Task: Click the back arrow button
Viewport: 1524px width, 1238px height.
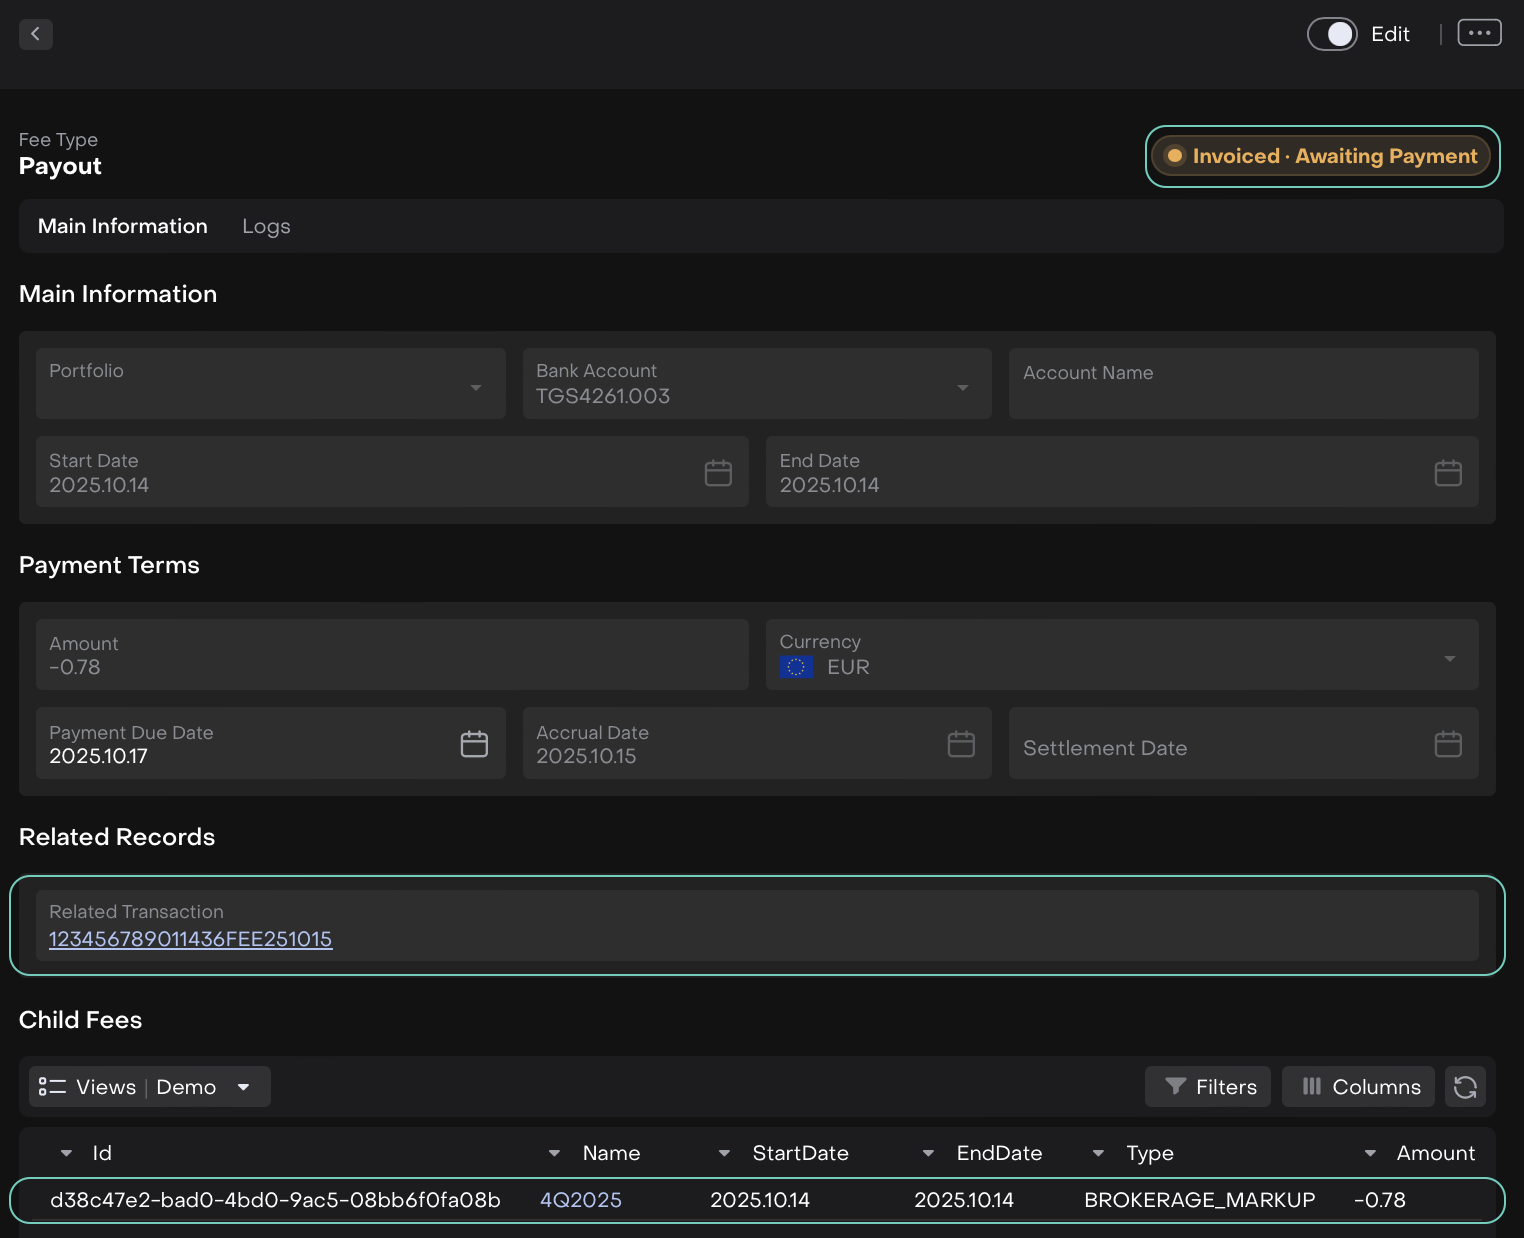Action: tap(36, 34)
